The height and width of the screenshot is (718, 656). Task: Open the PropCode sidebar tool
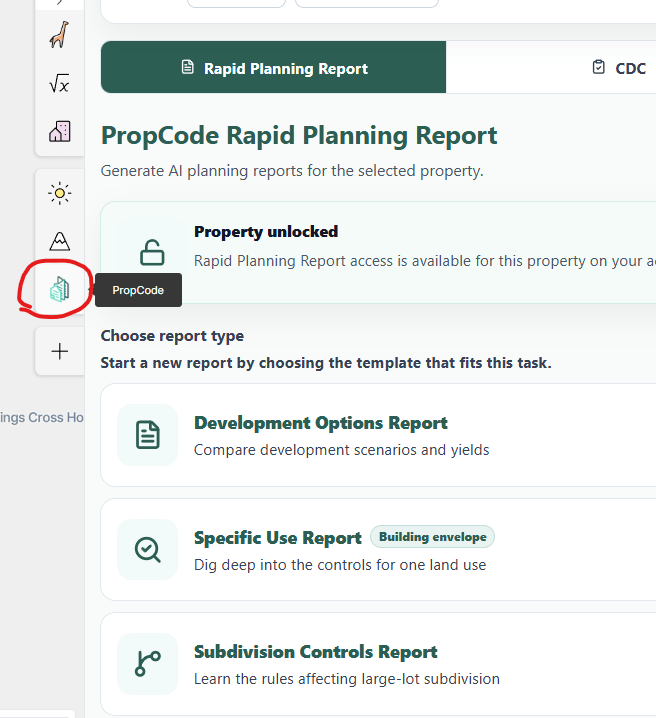(60, 289)
